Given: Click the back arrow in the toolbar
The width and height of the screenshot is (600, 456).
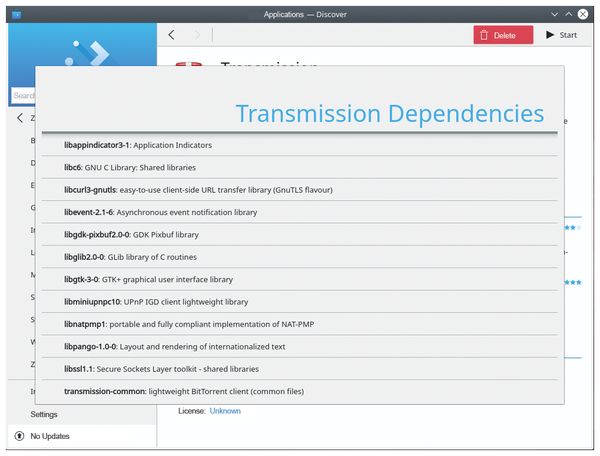Looking at the screenshot, I should pyautogui.click(x=171, y=35).
